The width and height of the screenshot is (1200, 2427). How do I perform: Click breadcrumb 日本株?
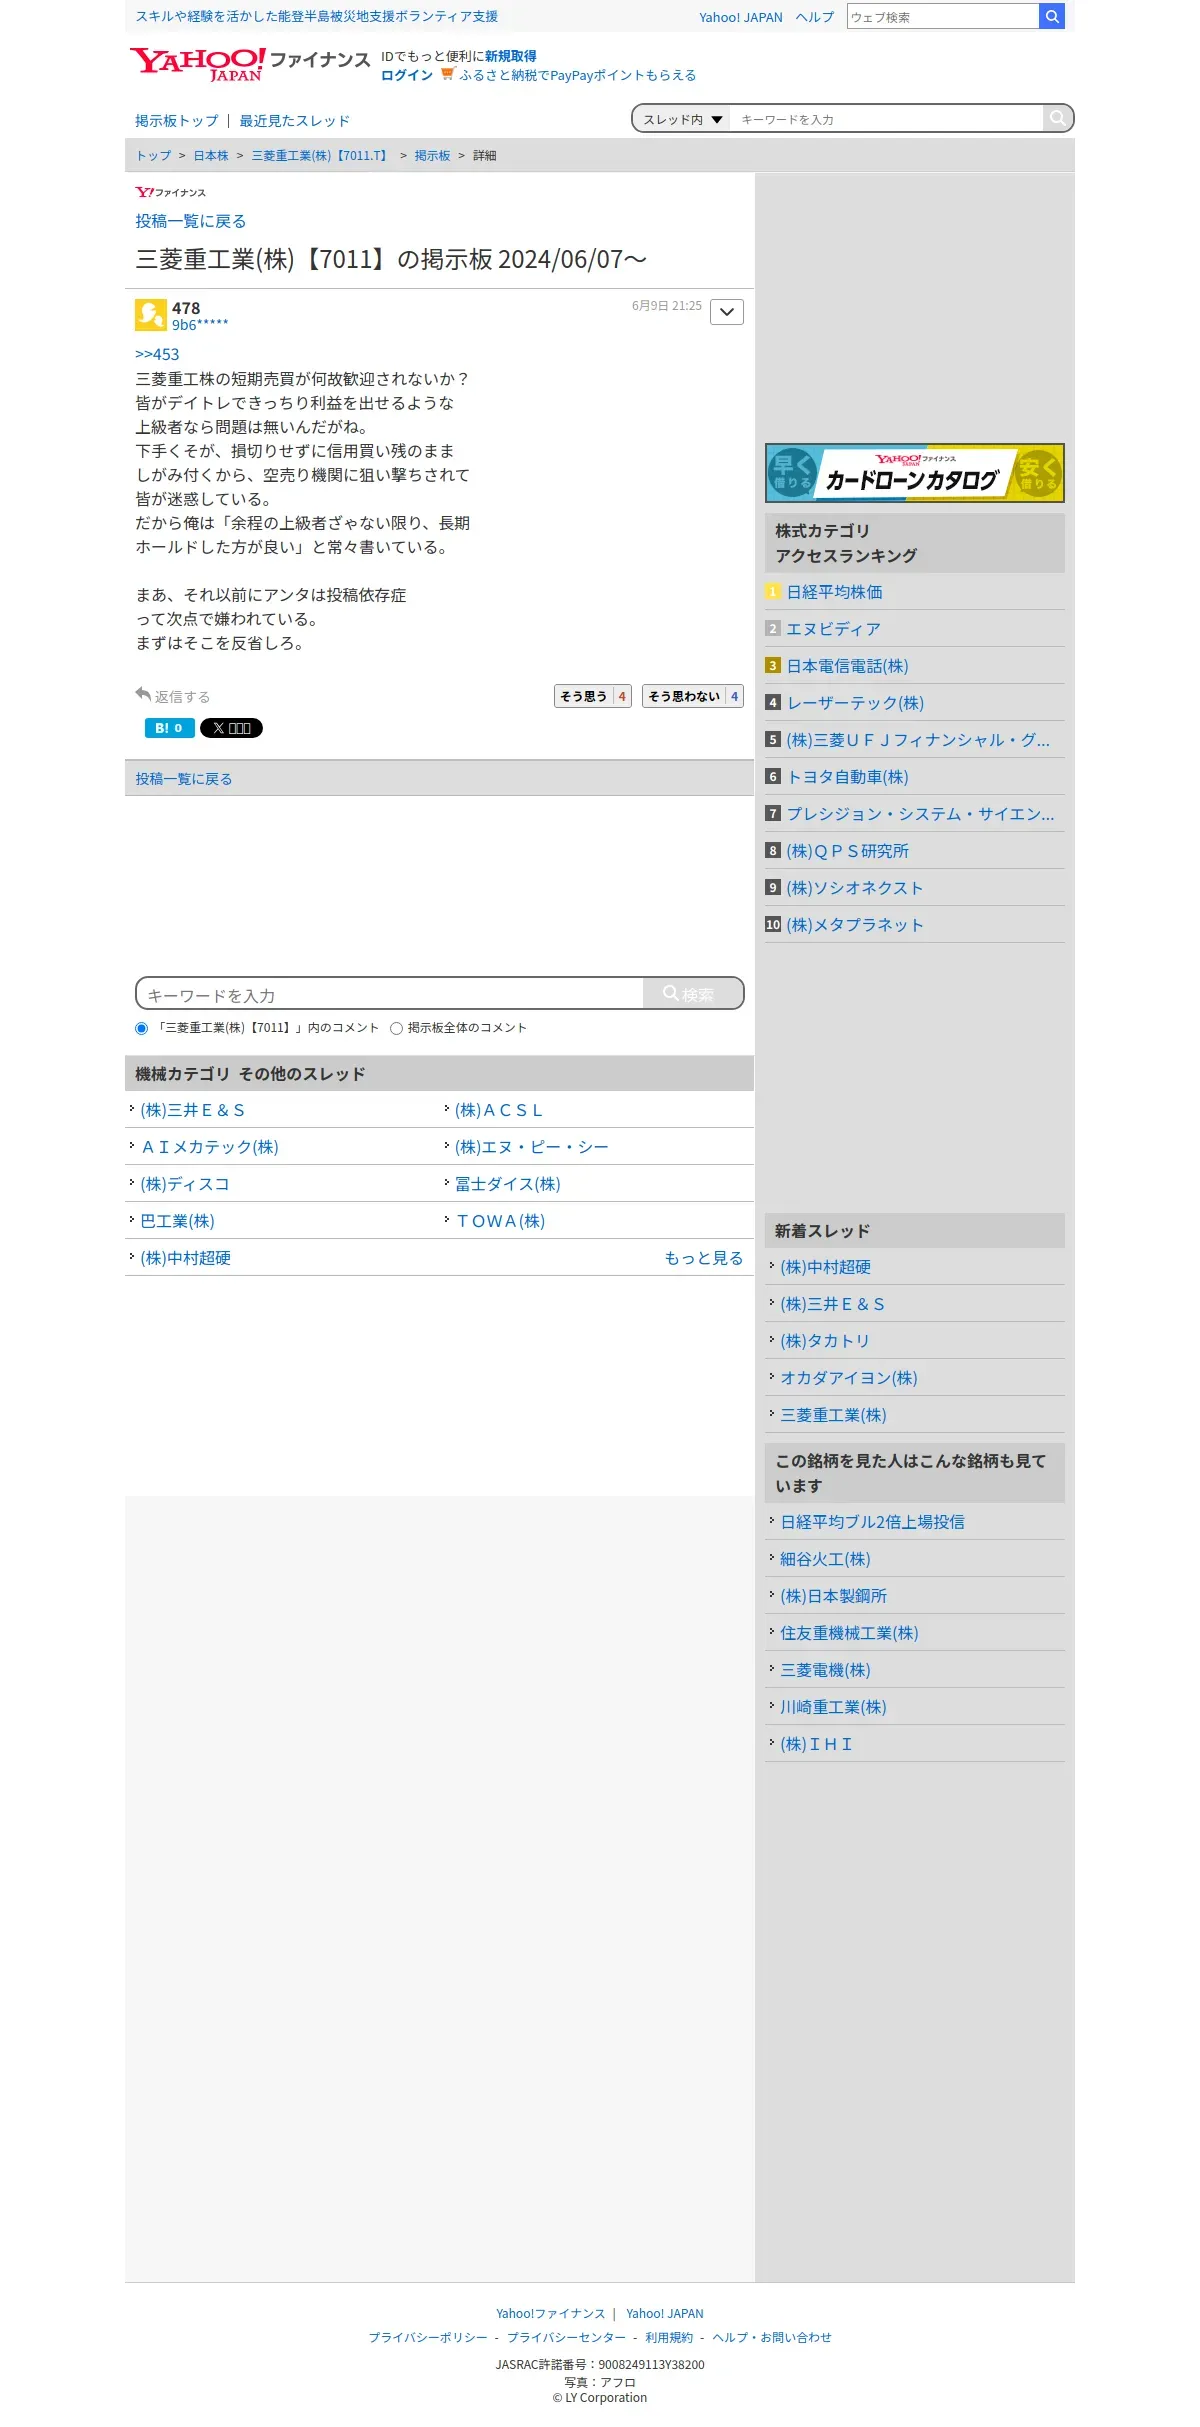click(211, 156)
